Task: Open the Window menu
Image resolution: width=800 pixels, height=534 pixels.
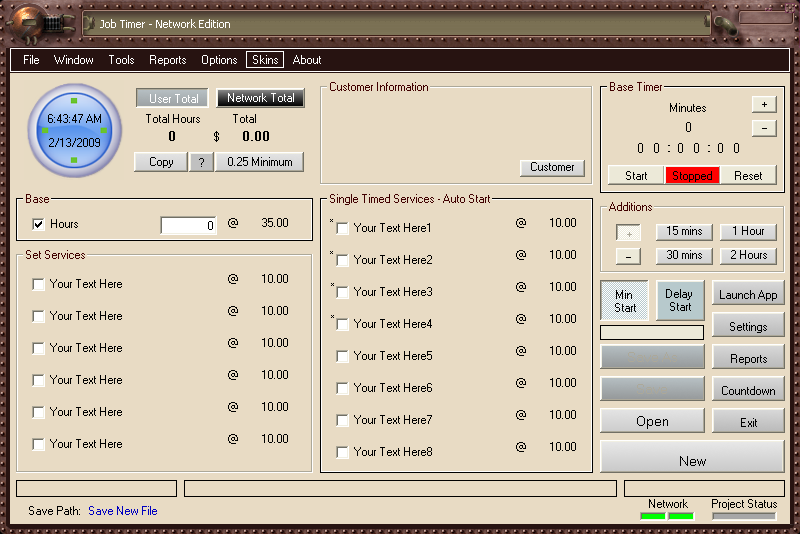Action: pyautogui.click(x=73, y=60)
